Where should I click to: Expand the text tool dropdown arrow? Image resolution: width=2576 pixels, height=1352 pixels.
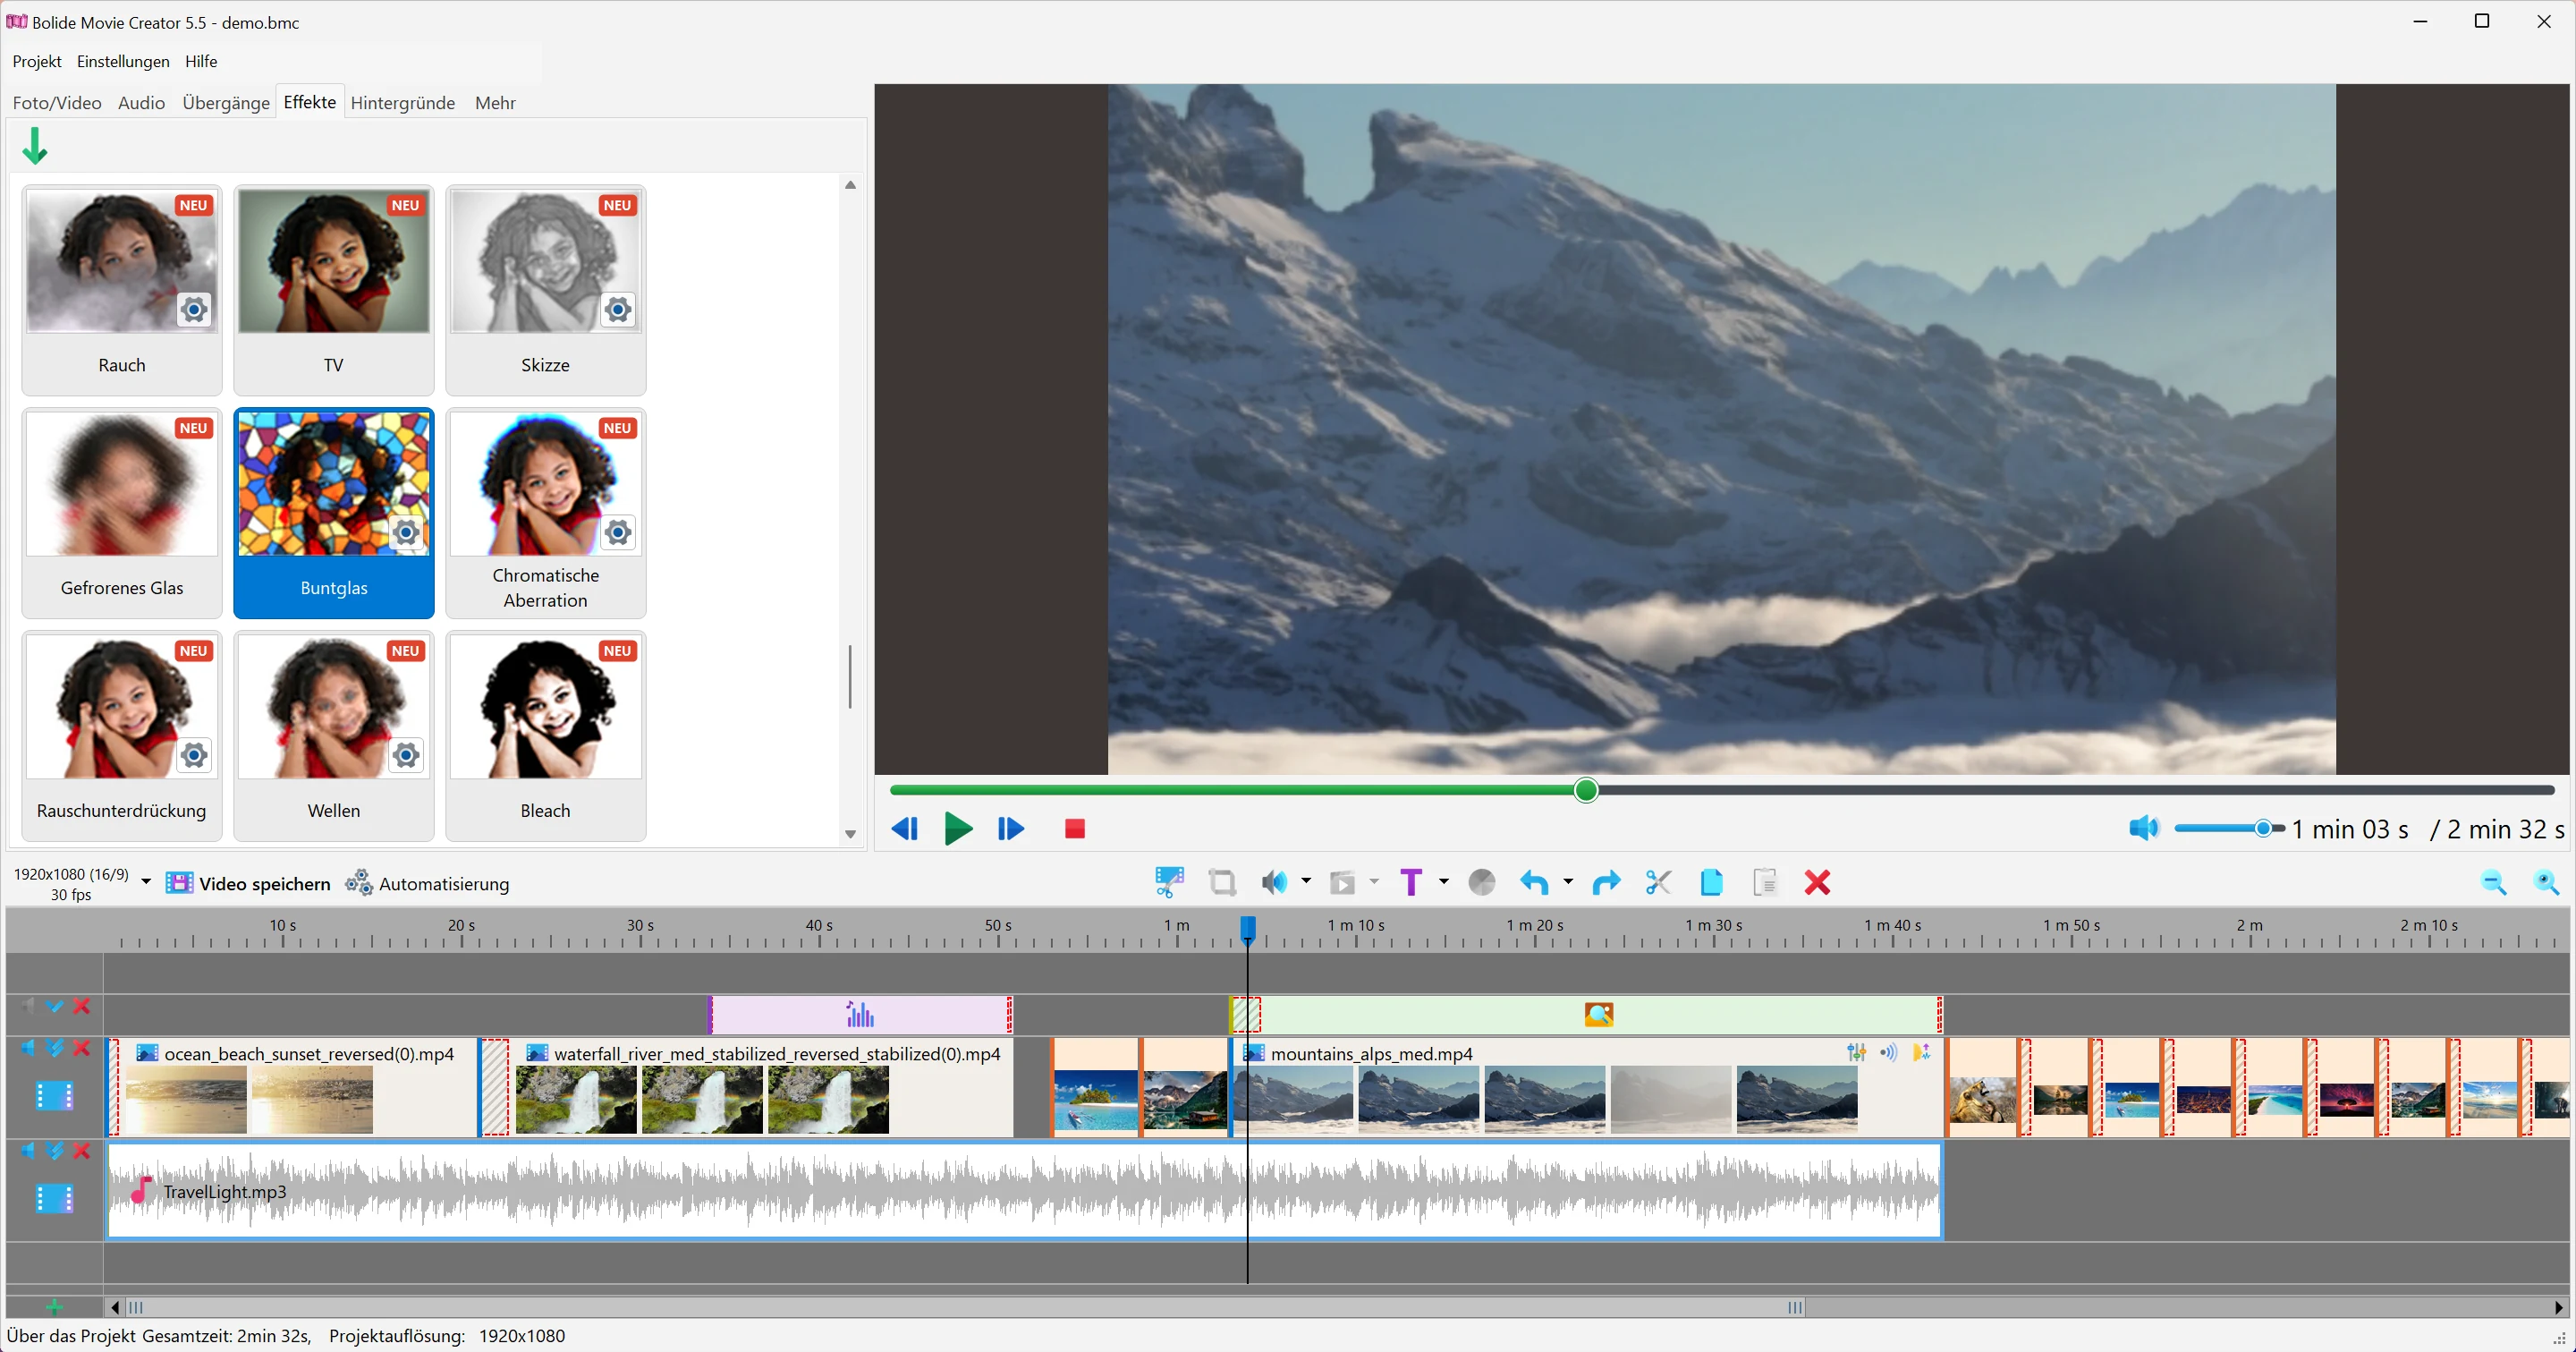pyautogui.click(x=1443, y=881)
